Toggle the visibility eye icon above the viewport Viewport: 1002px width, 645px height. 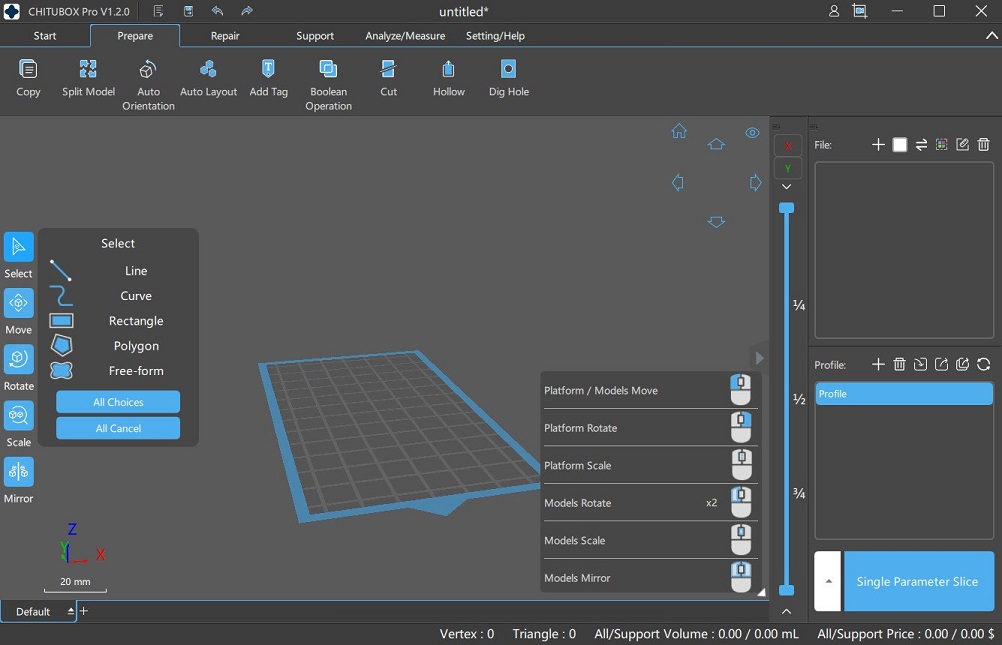click(752, 132)
